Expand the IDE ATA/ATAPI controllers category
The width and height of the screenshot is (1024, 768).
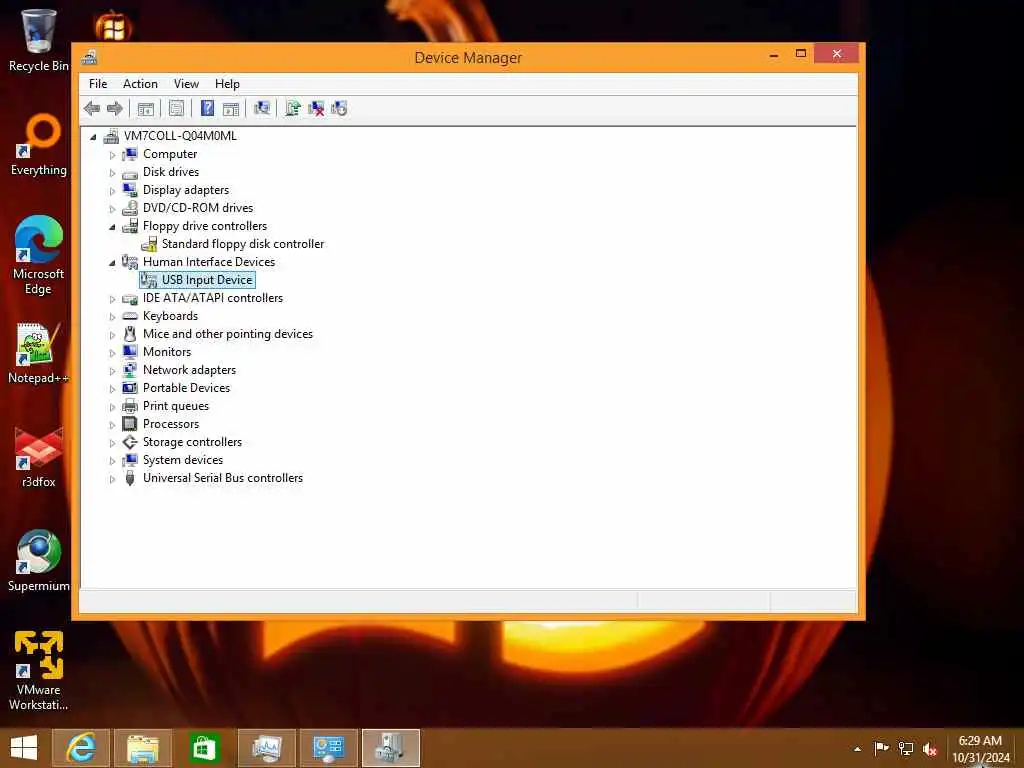pyautogui.click(x=112, y=299)
